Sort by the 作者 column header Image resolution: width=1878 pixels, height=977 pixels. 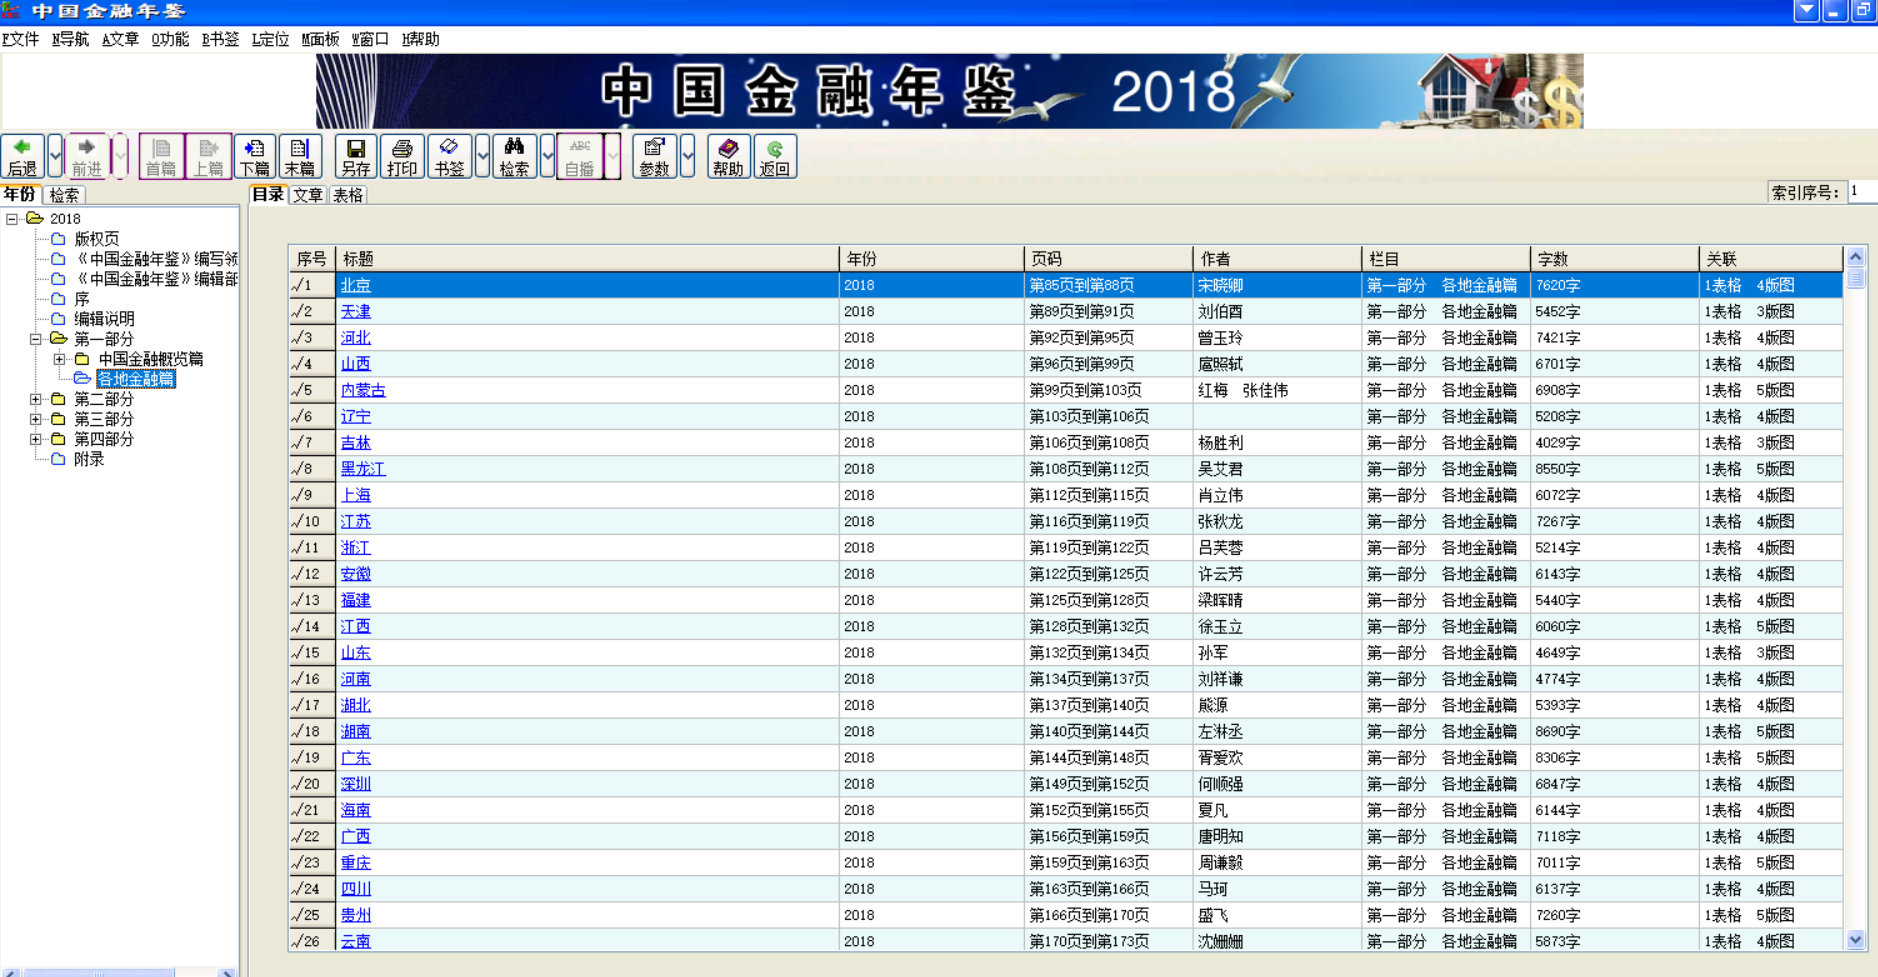click(1277, 259)
